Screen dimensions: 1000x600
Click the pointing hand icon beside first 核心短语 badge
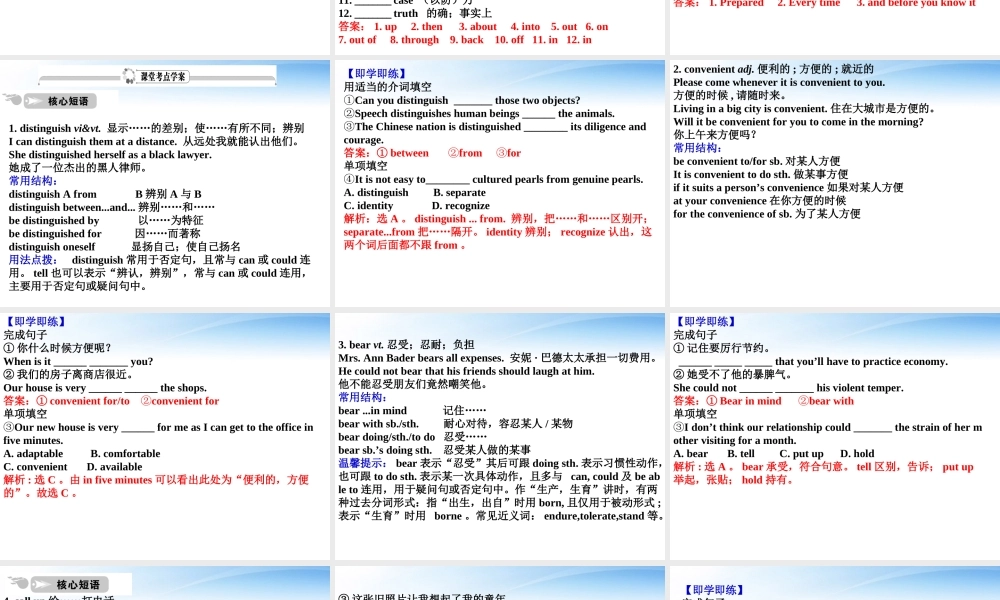12,99
